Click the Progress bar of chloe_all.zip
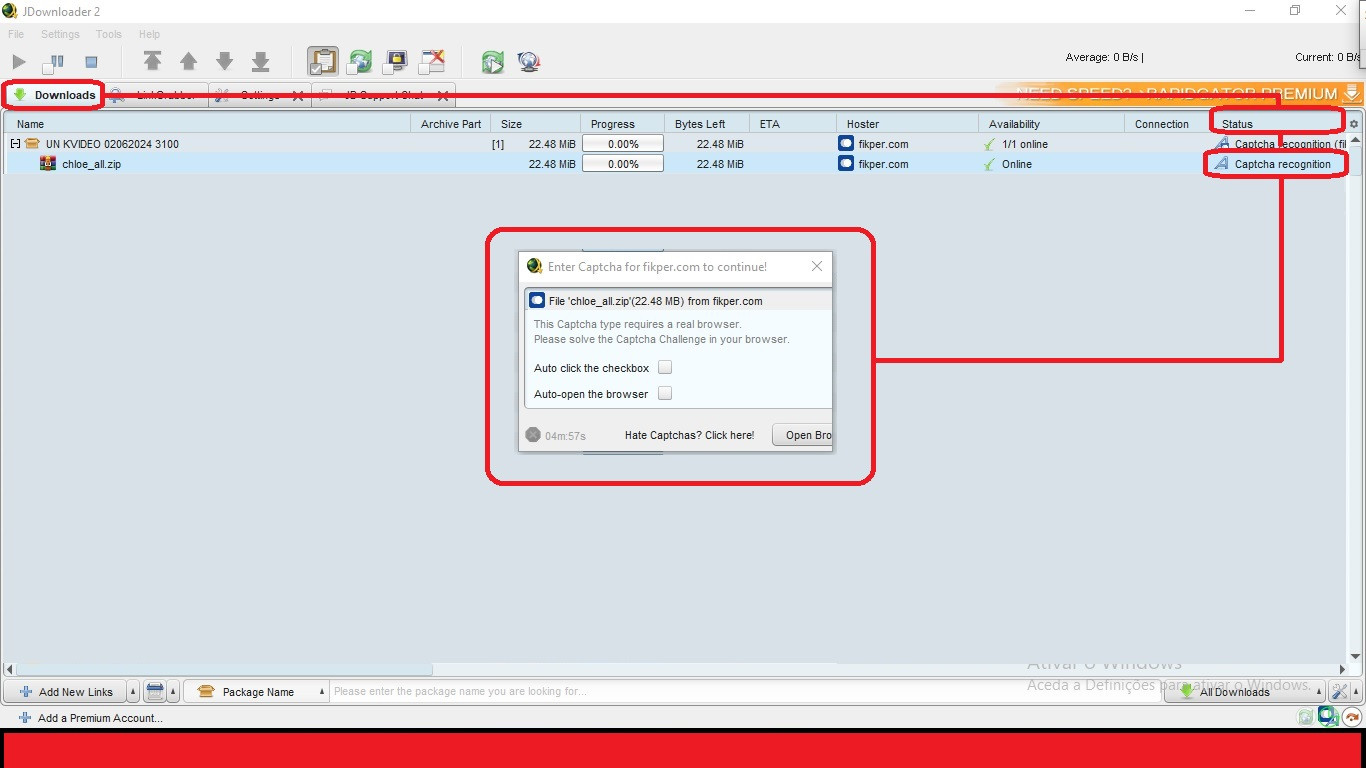 pos(623,164)
